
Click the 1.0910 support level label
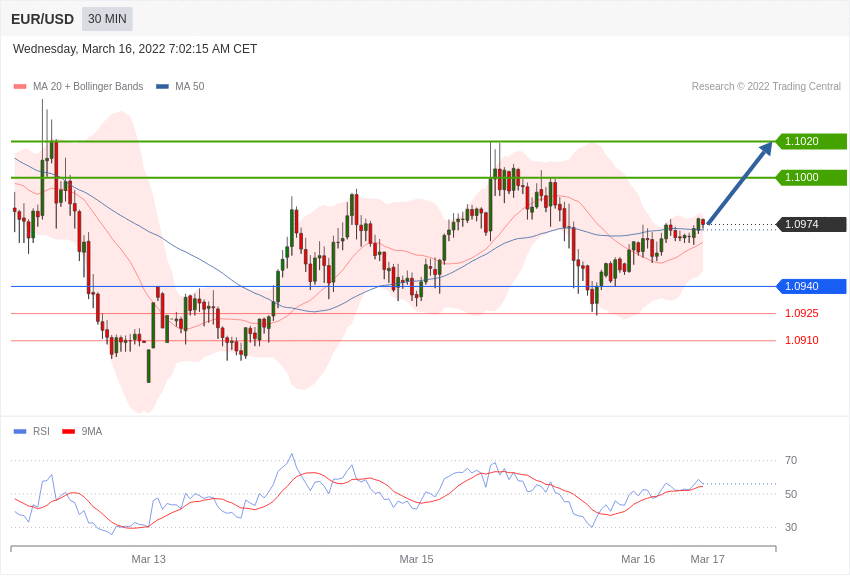pyautogui.click(x=802, y=340)
